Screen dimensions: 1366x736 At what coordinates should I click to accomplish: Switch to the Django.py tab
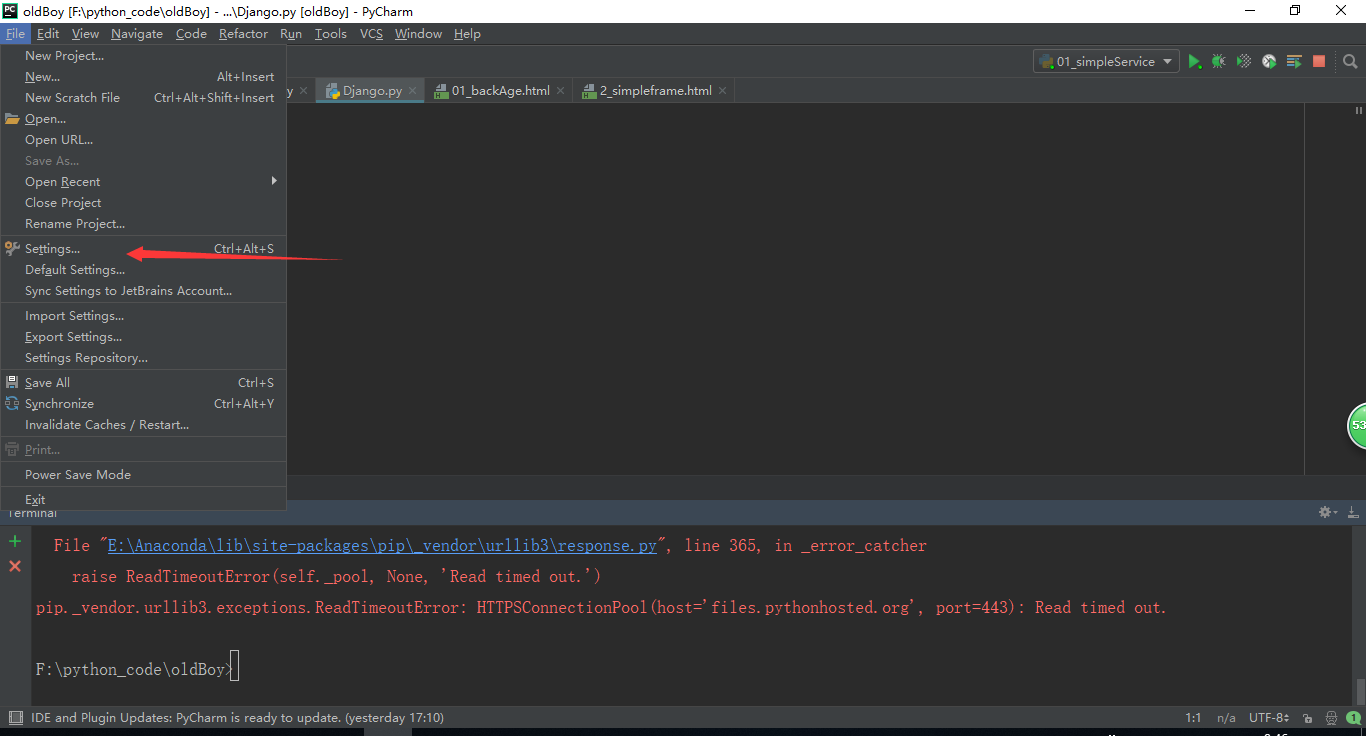372,91
